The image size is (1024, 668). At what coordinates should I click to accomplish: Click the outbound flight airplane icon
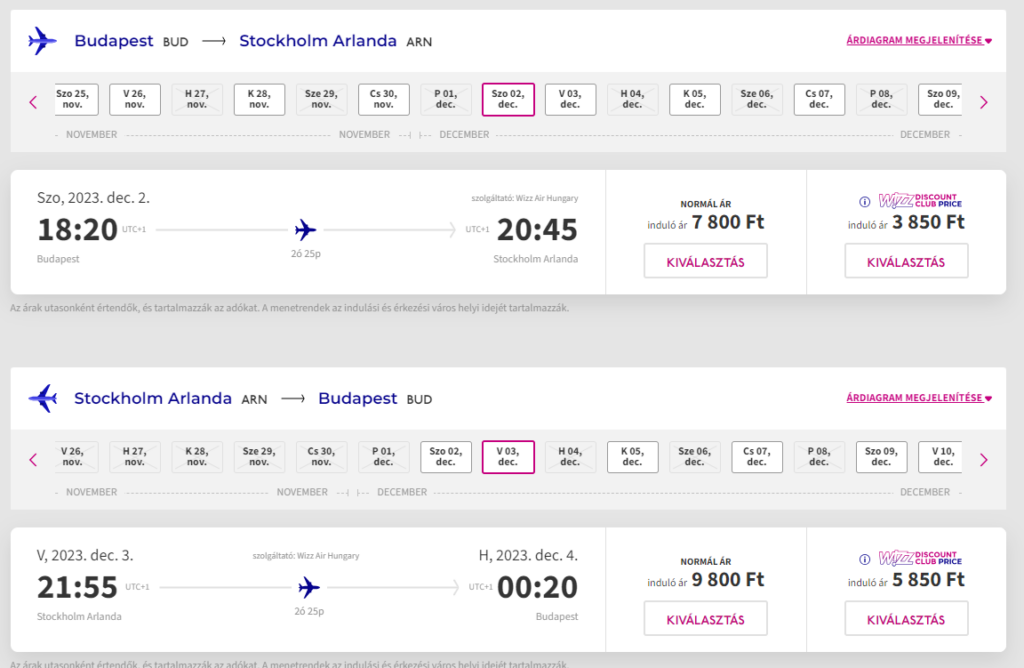pos(42,41)
